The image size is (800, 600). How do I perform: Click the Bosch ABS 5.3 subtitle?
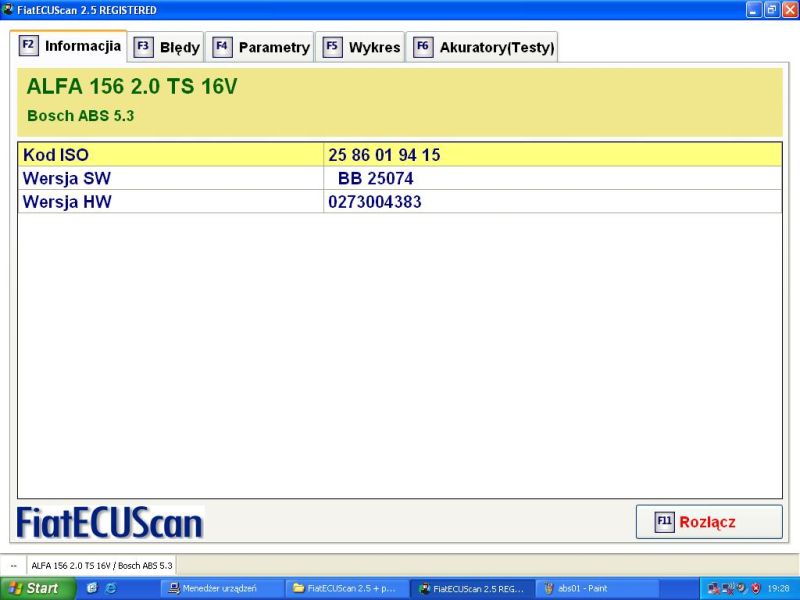point(81,116)
